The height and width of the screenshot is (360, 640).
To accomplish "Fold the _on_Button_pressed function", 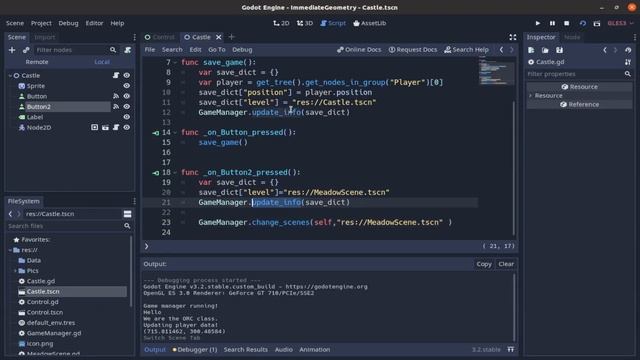I will pyautogui.click(x=175, y=132).
